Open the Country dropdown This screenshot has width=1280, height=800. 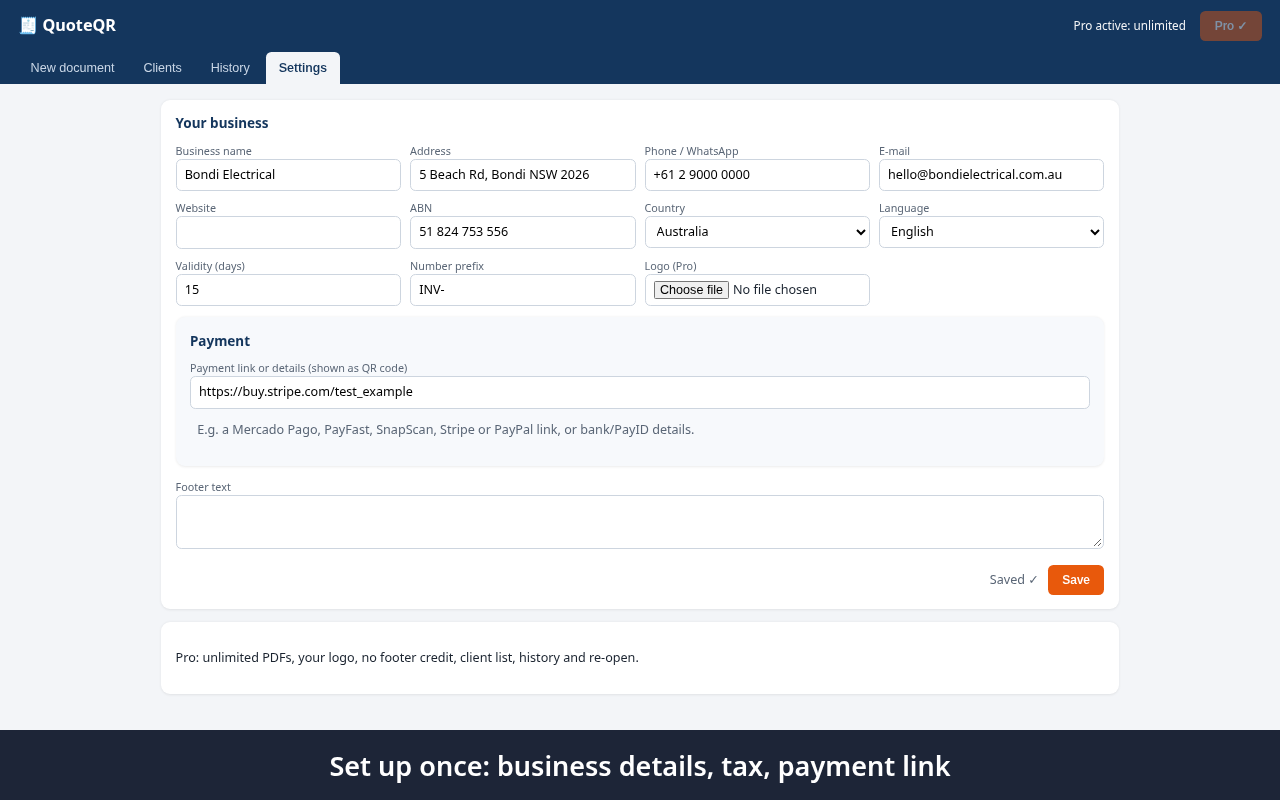[757, 232]
